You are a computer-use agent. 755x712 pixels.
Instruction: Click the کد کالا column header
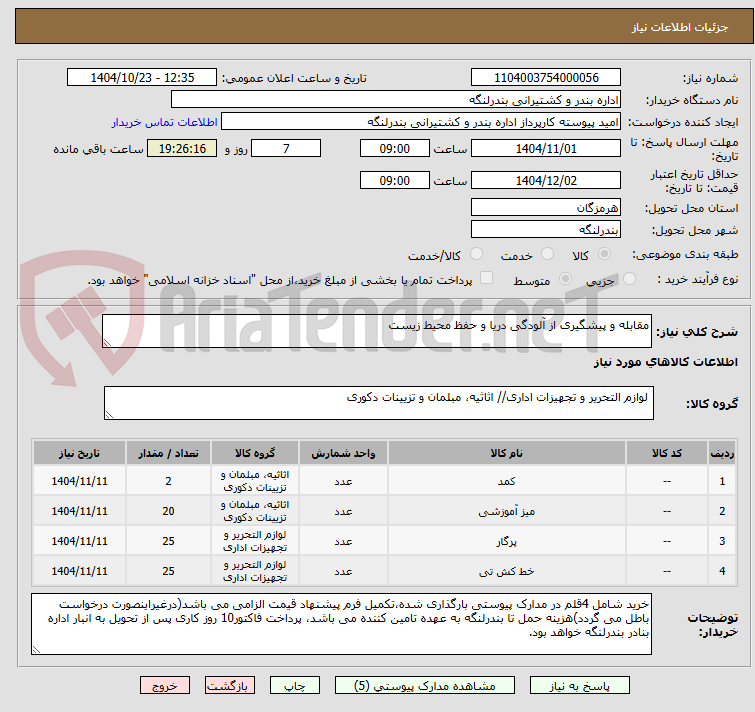coord(667,453)
